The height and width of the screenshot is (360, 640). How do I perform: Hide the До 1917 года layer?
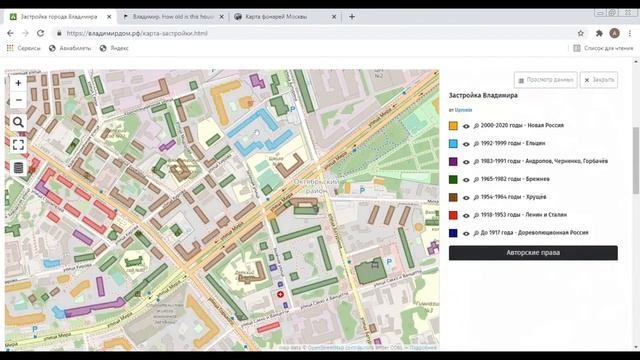[466, 233]
